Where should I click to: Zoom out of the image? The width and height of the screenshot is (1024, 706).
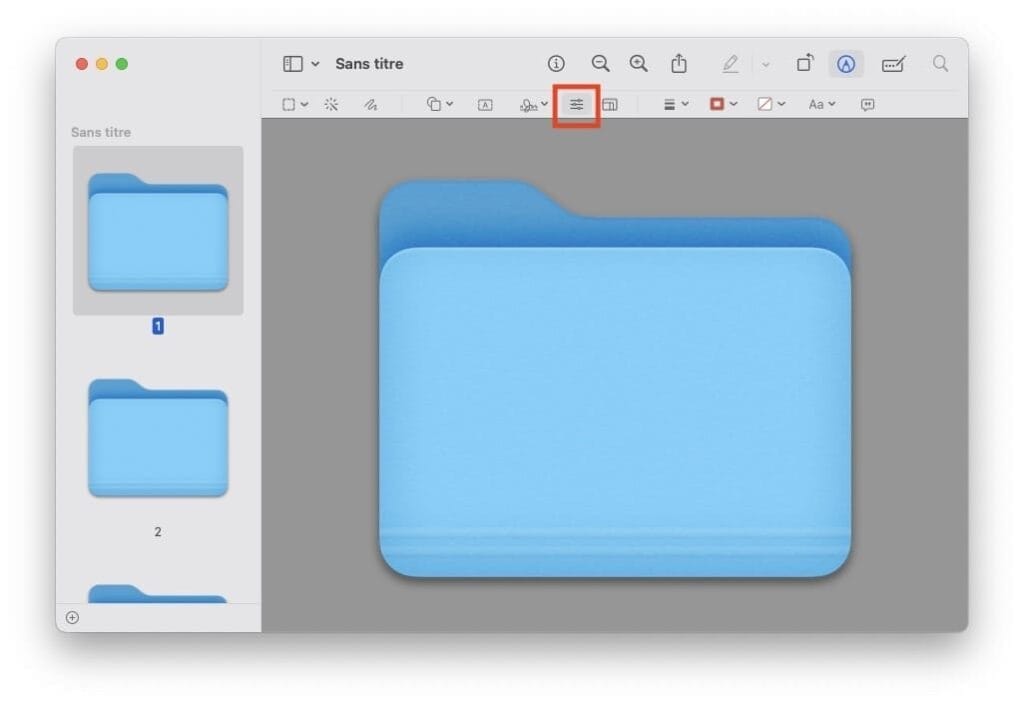tap(600, 64)
